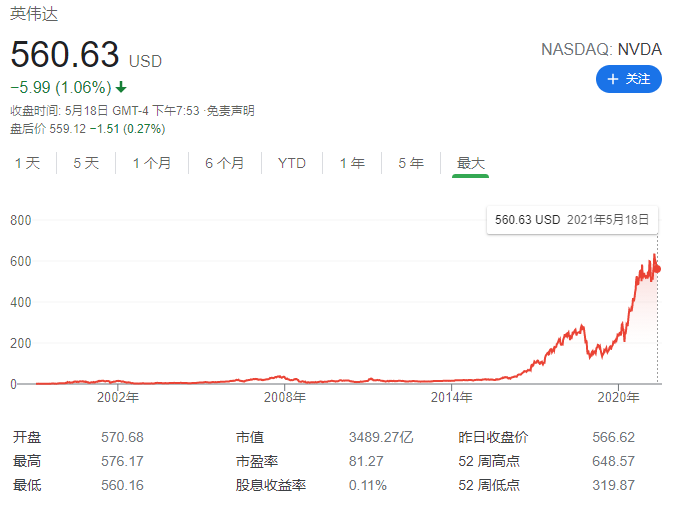
Task: Click the blue 关注 follow button
Action: (629, 79)
